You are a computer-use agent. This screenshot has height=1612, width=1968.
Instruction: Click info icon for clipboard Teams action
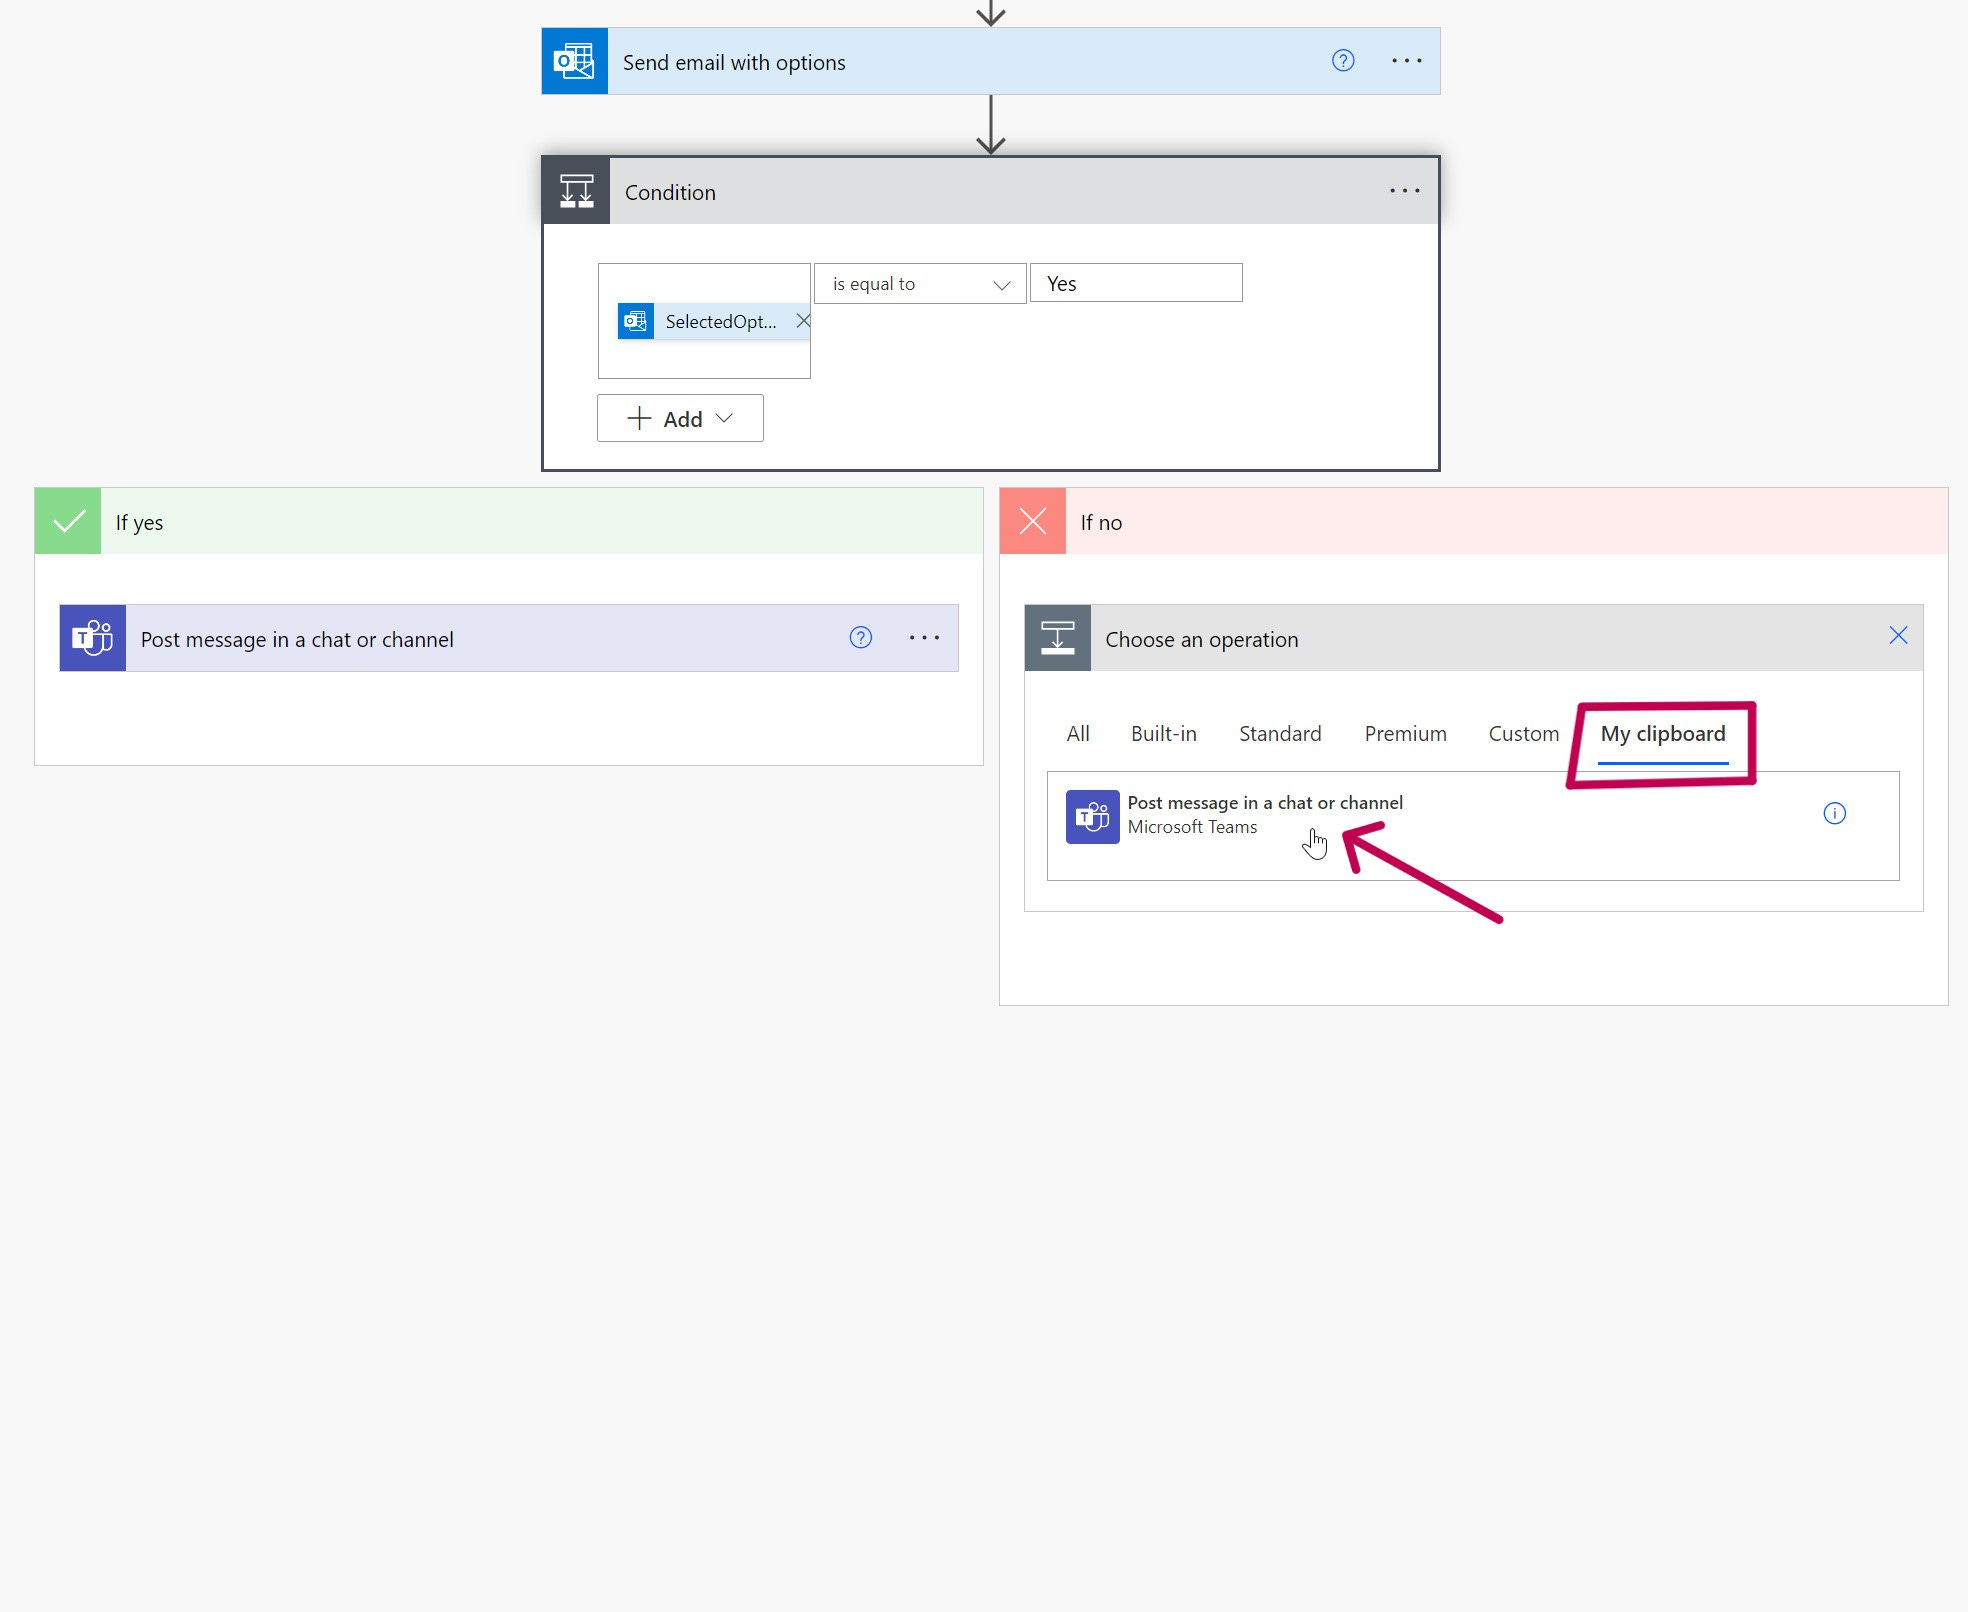click(x=1834, y=814)
